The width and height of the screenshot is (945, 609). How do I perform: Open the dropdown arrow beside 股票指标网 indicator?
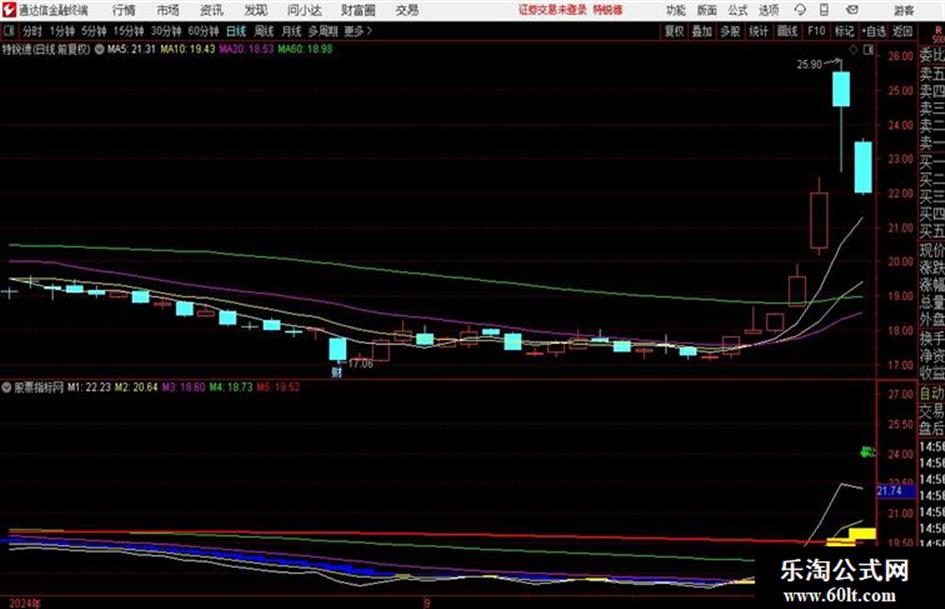coord(6,388)
